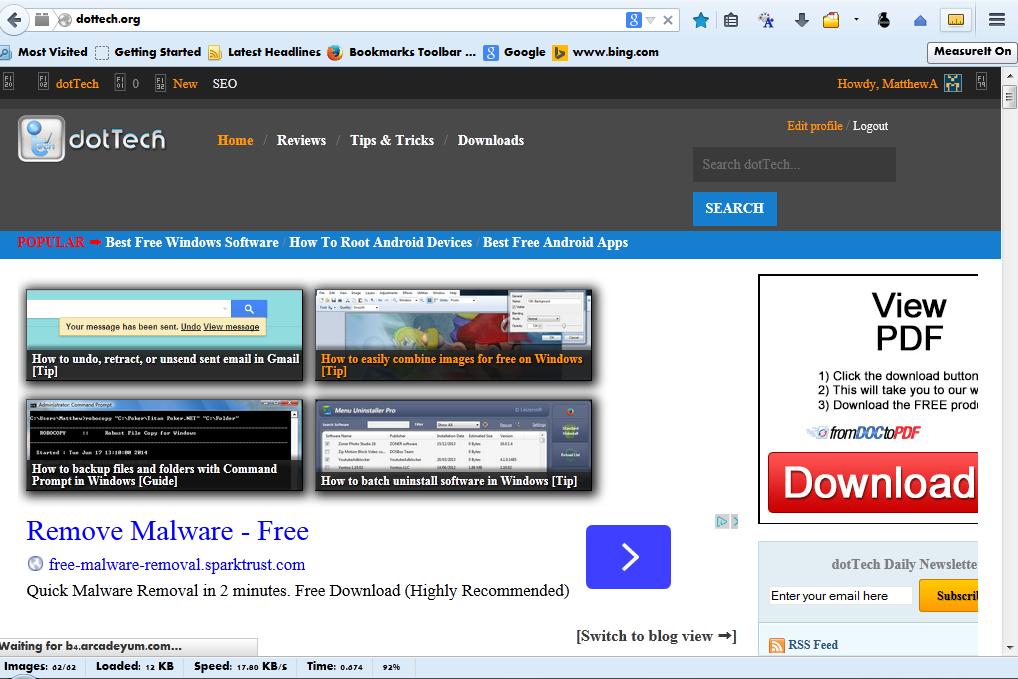Click the orange RSS Feed icon
1018x679 pixels.
pos(776,645)
